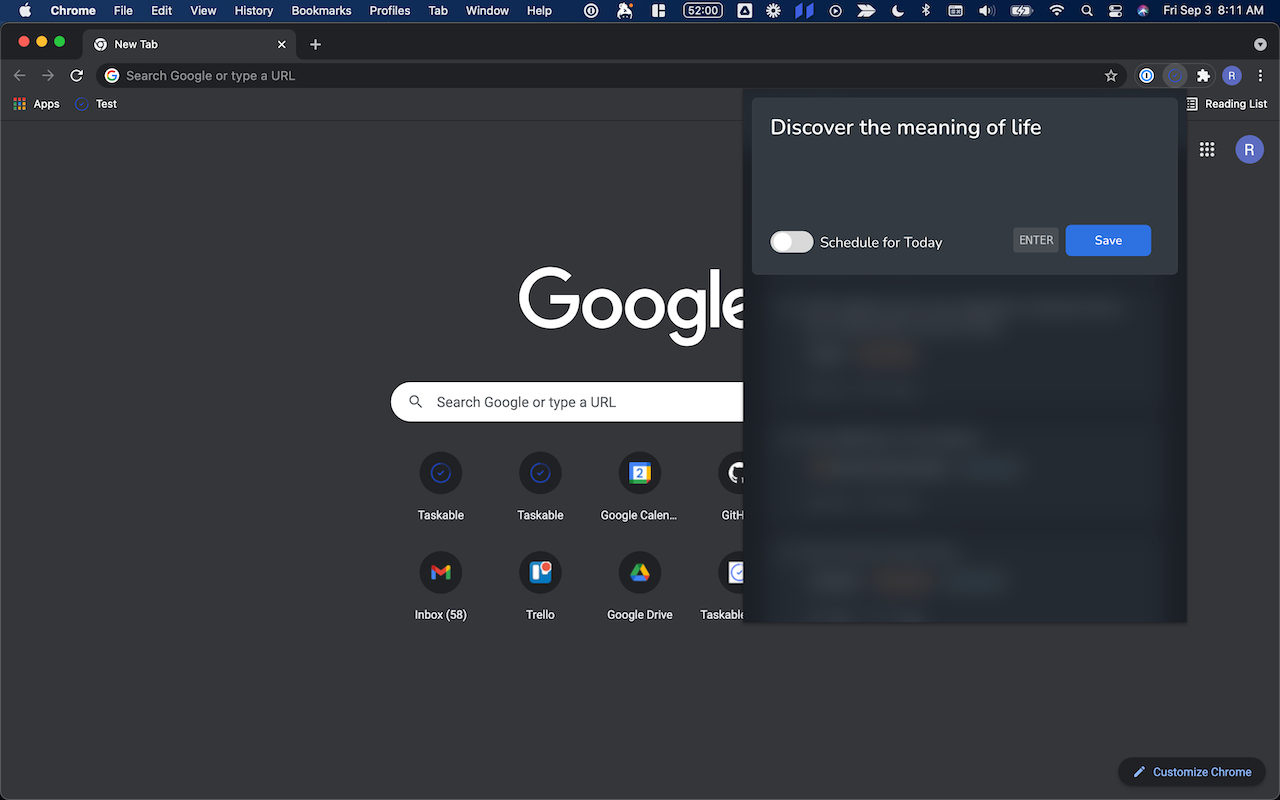Bookmark the page with the star icon
Image resolution: width=1280 pixels, height=800 pixels.
(1111, 75)
